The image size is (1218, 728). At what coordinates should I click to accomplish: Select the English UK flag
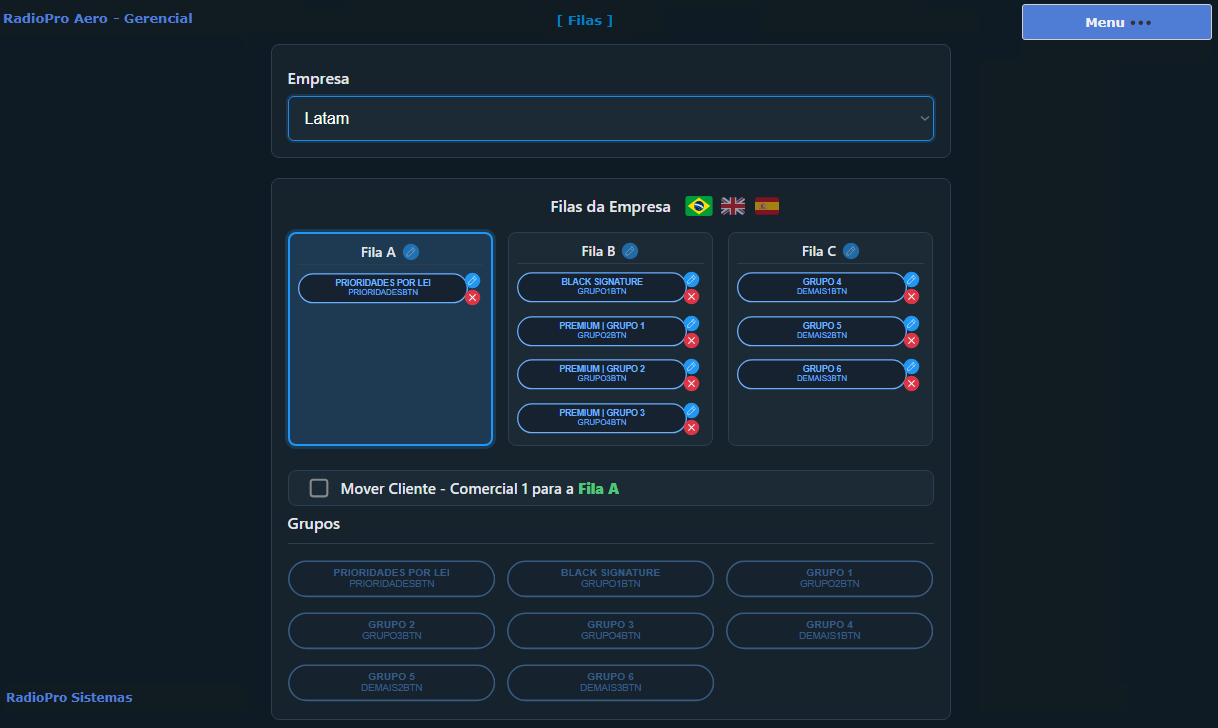click(733, 206)
